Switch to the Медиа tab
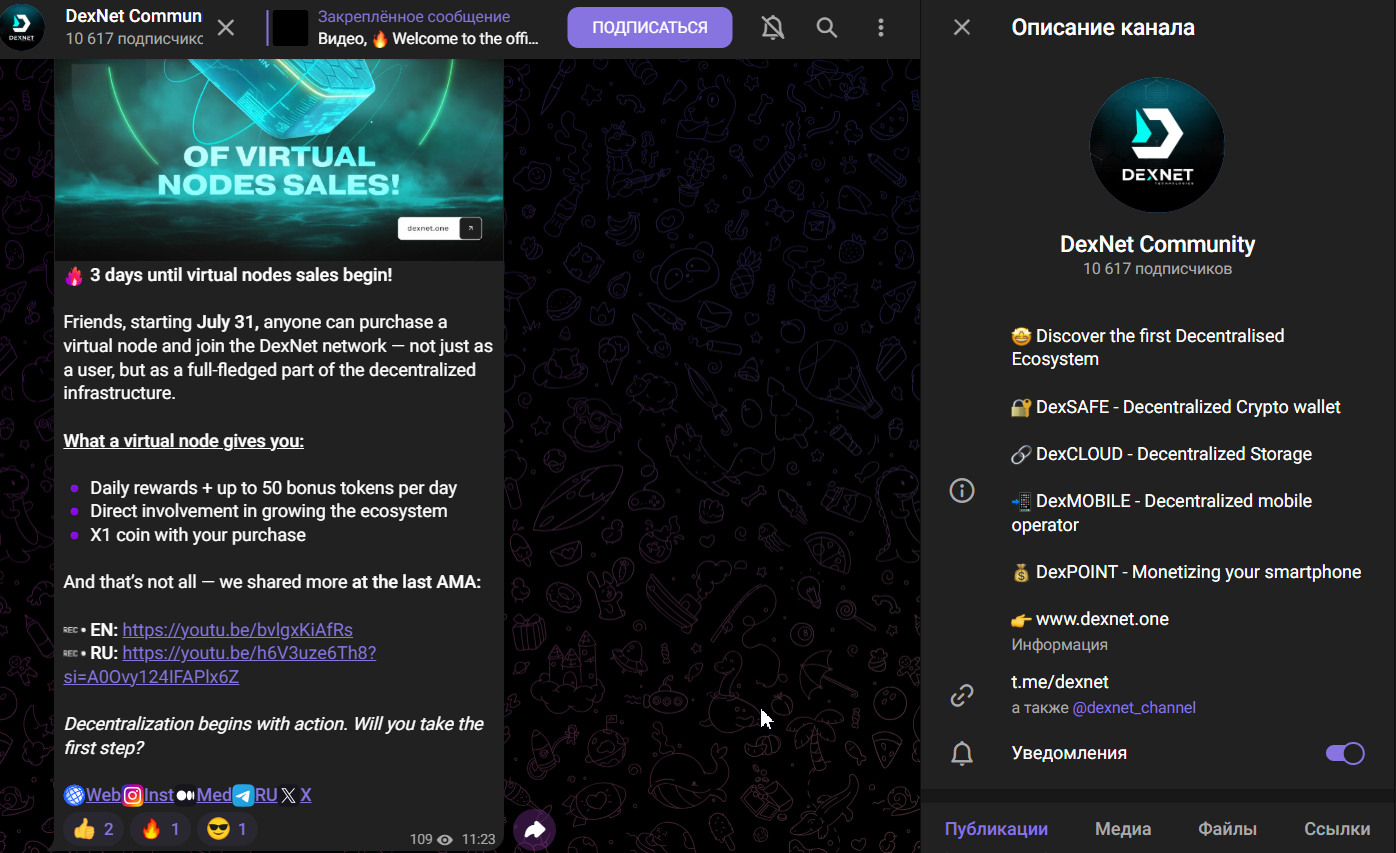 click(x=1123, y=829)
